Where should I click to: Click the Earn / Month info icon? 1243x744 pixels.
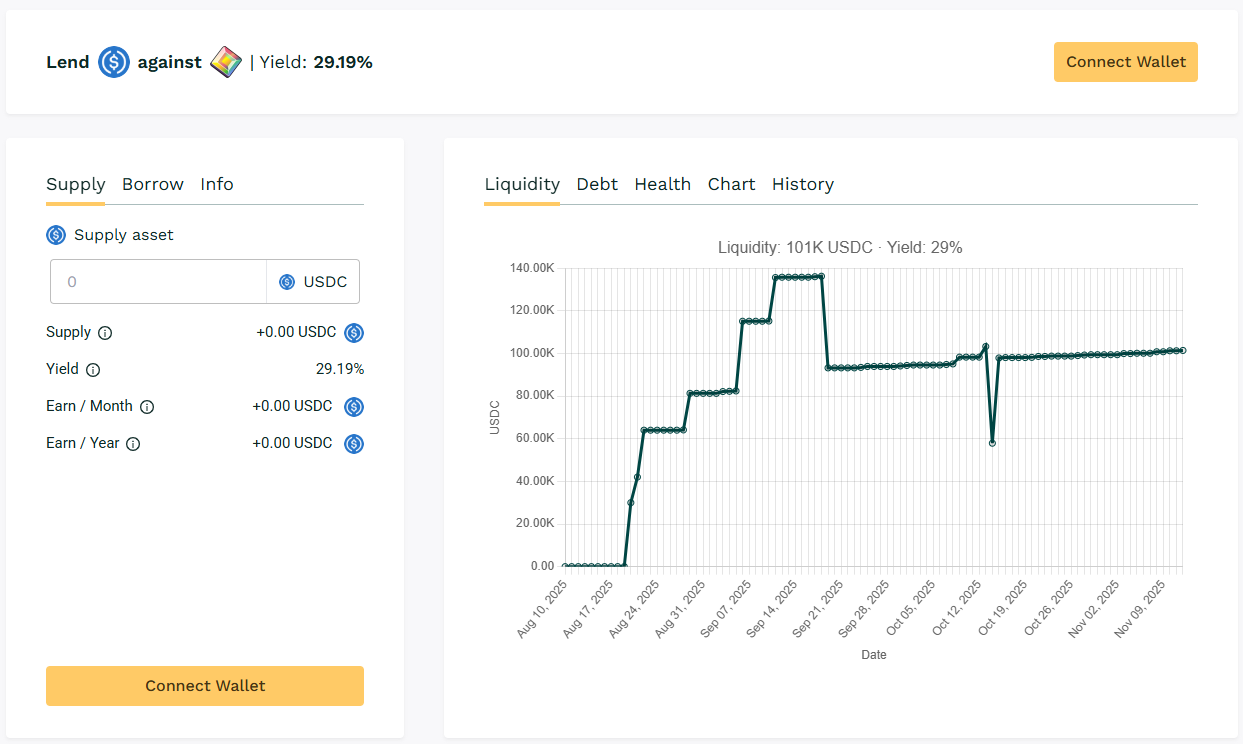[x=147, y=407]
